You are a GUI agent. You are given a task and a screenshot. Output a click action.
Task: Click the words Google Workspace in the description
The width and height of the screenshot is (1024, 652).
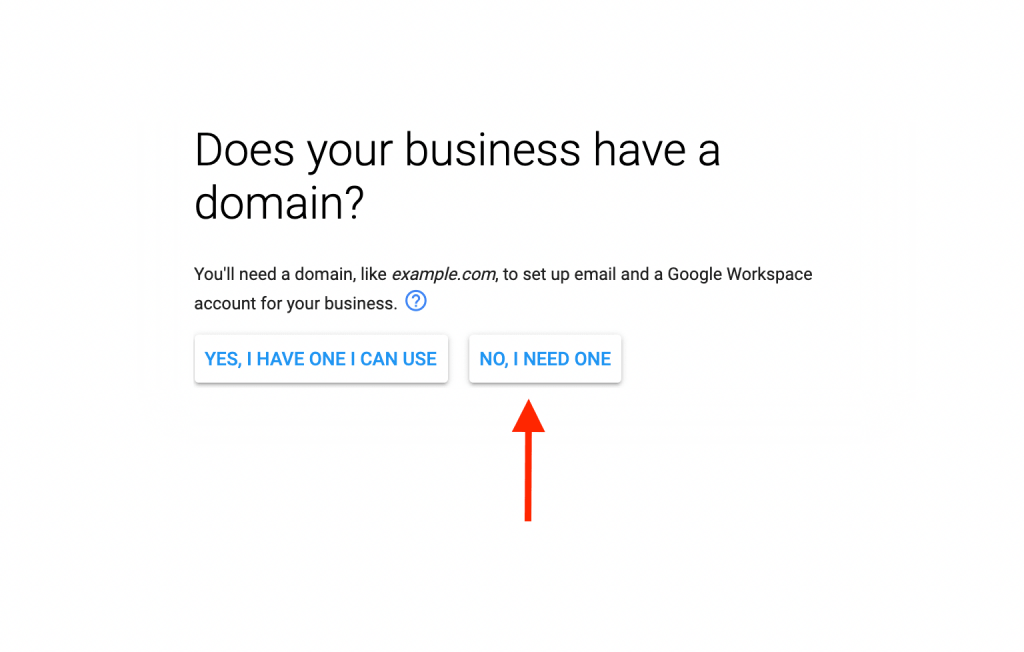tap(740, 274)
